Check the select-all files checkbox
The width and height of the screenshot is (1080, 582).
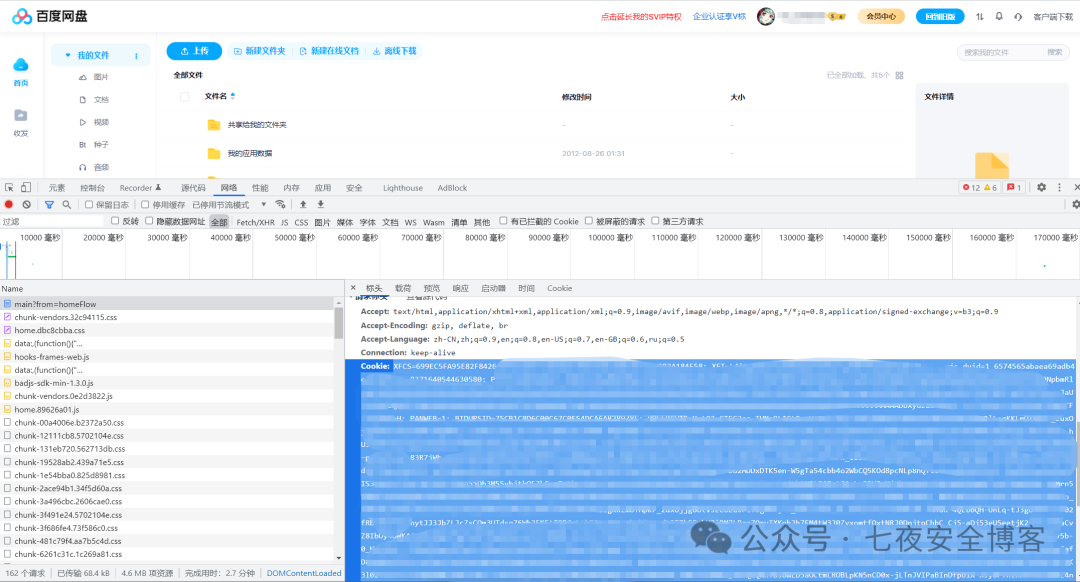185,96
